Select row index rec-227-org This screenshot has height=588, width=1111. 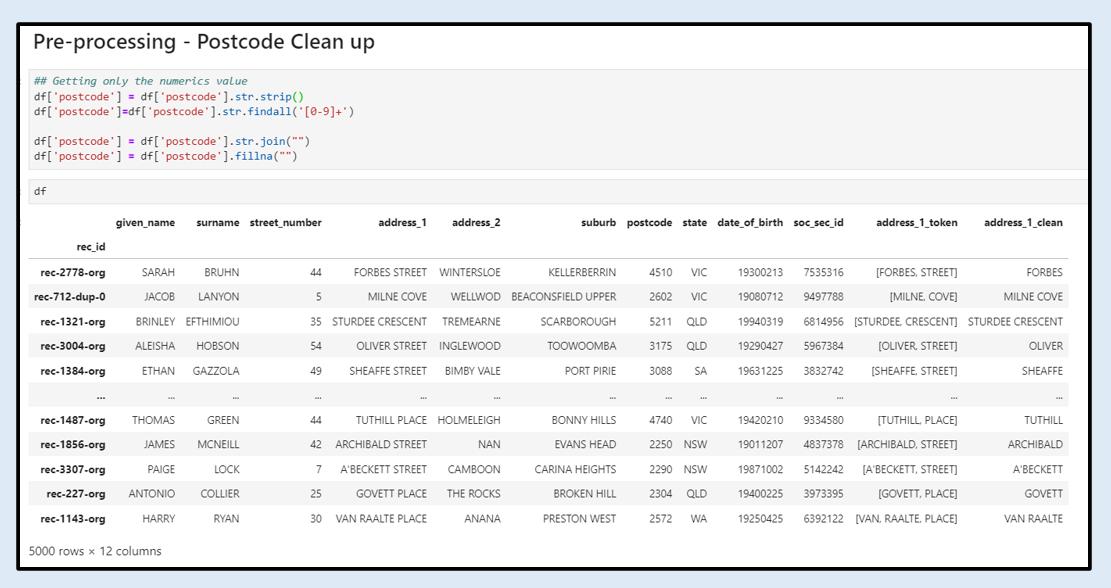click(76, 494)
